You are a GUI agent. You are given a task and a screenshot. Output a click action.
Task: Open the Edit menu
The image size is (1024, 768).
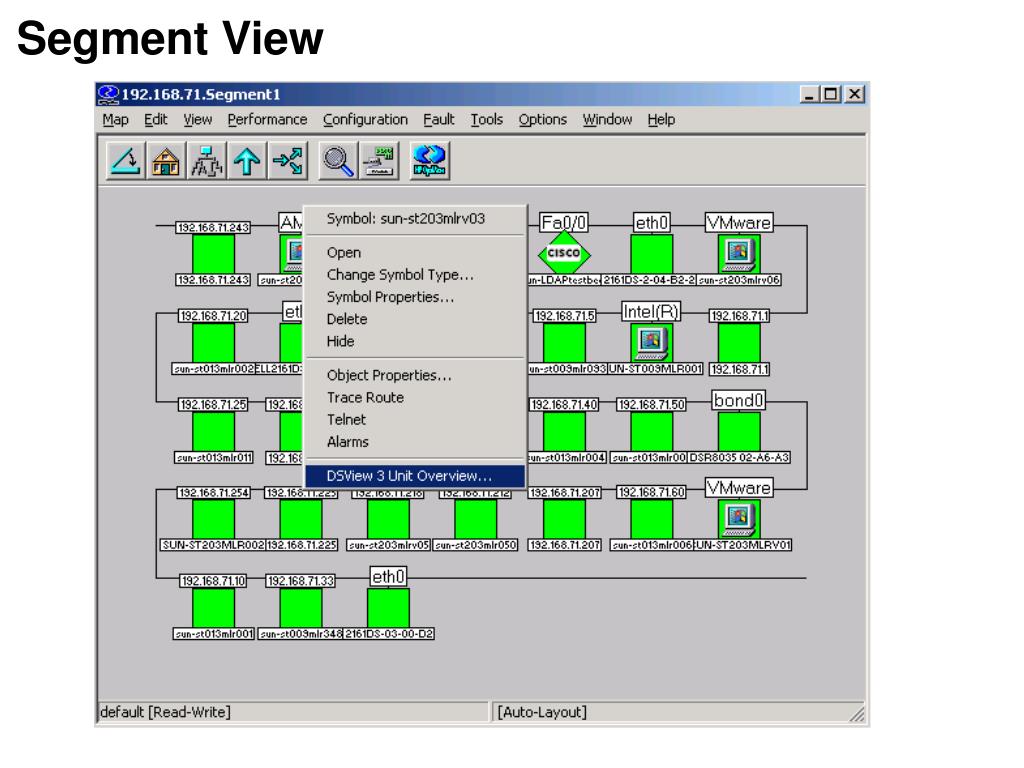pos(155,120)
